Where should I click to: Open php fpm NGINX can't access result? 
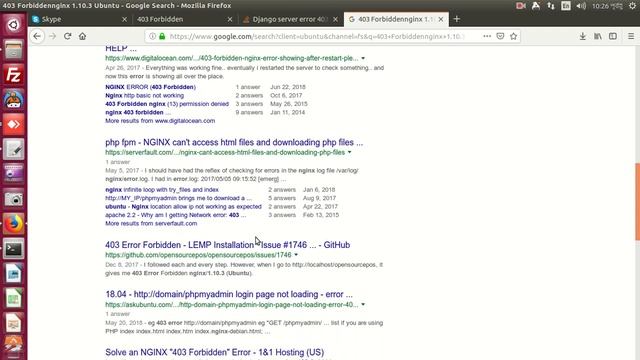[234, 142]
